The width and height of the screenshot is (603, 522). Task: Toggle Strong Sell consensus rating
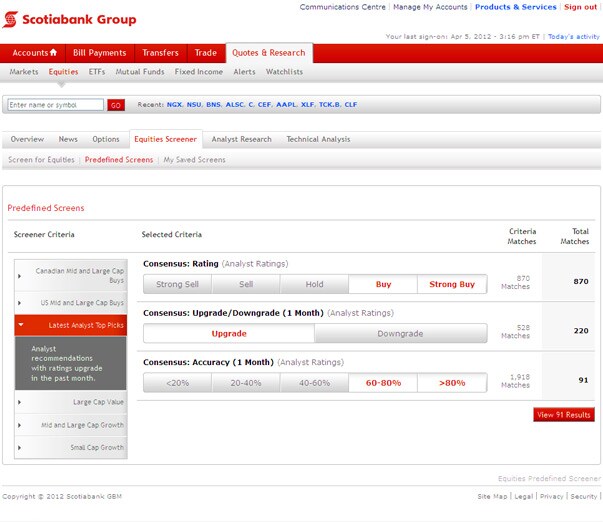click(x=177, y=284)
